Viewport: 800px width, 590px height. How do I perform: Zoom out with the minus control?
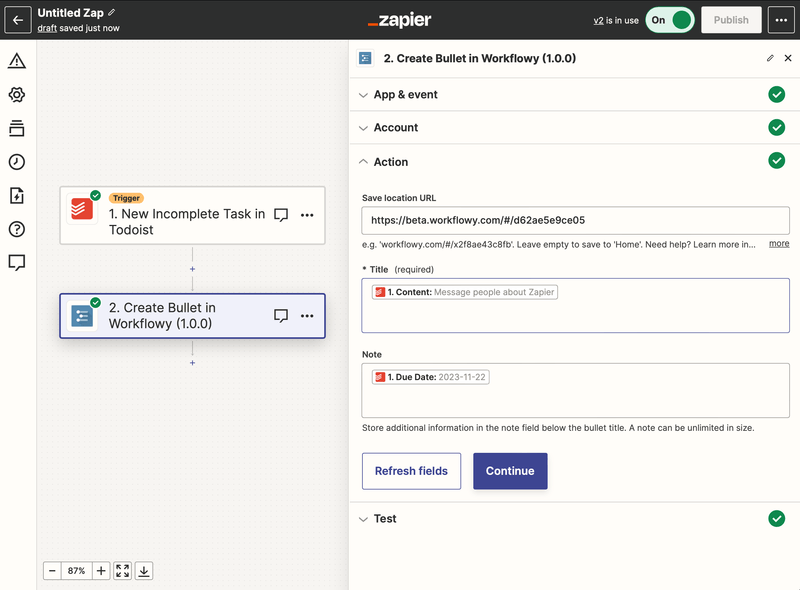(51, 570)
